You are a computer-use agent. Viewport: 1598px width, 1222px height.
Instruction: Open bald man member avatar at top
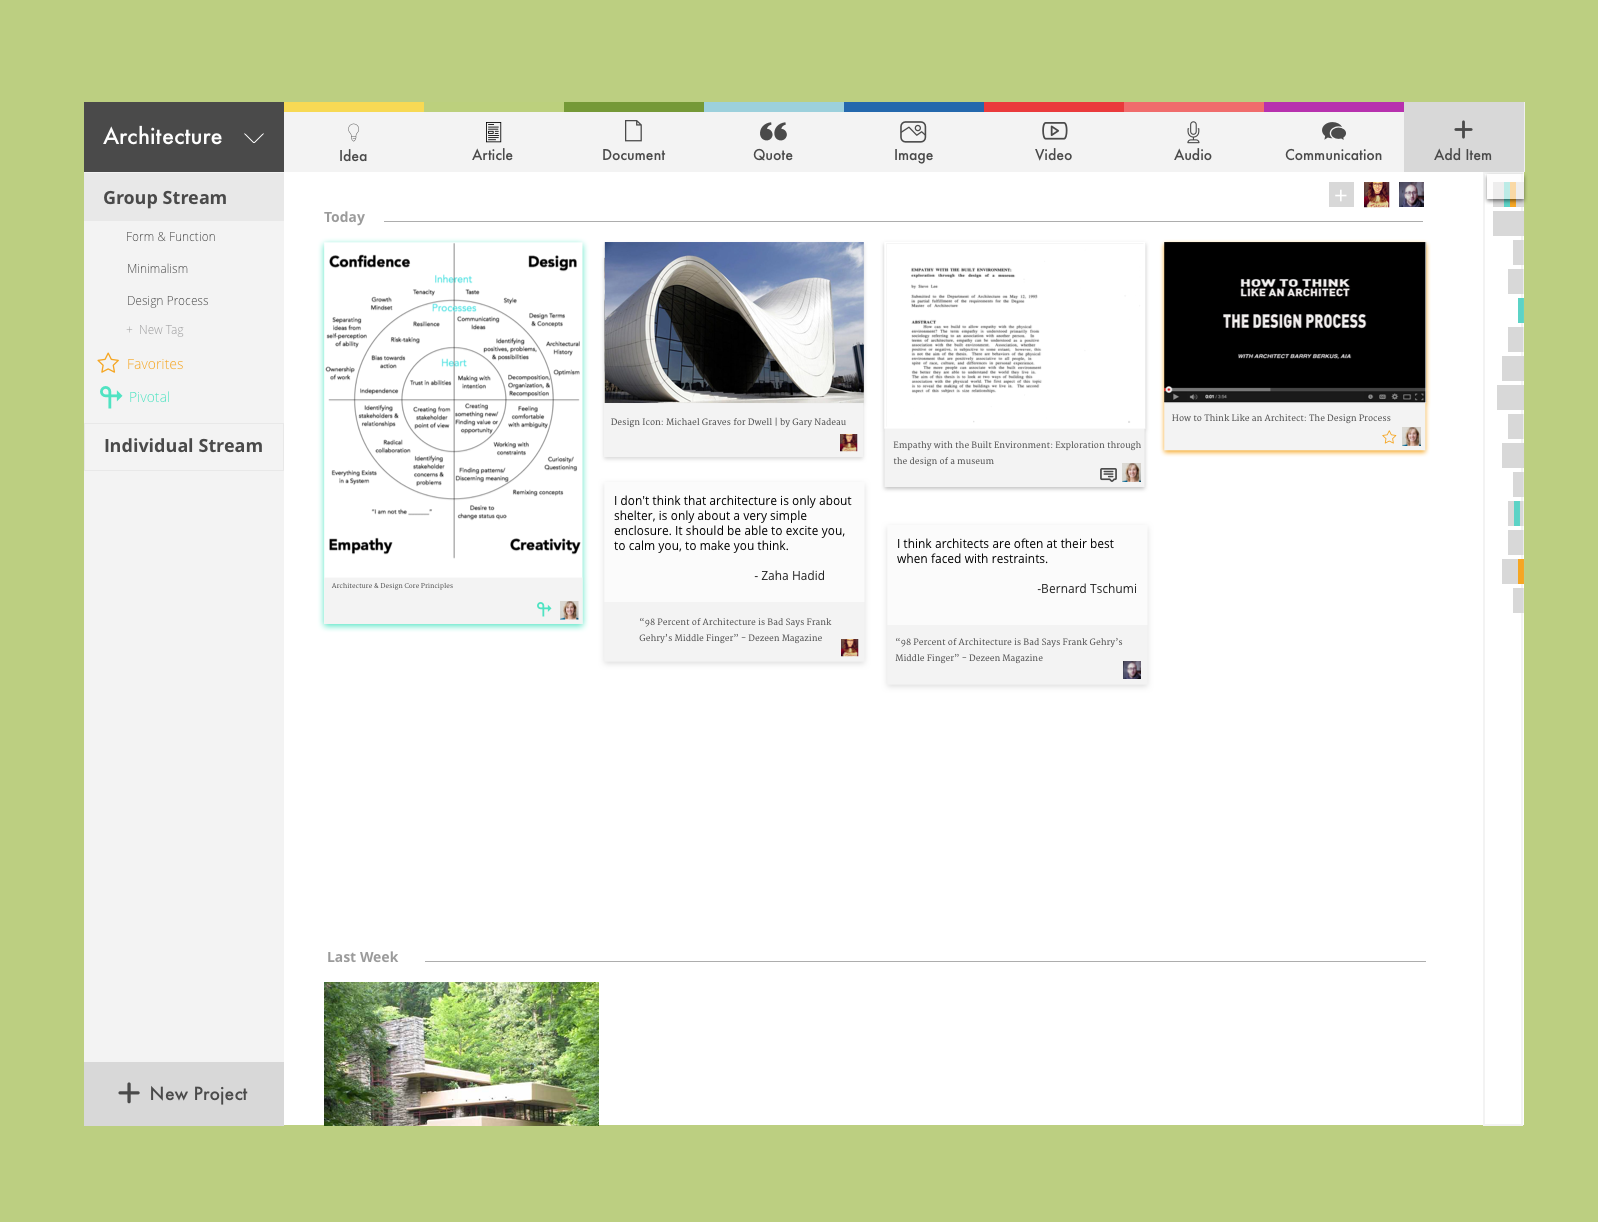(1411, 195)
